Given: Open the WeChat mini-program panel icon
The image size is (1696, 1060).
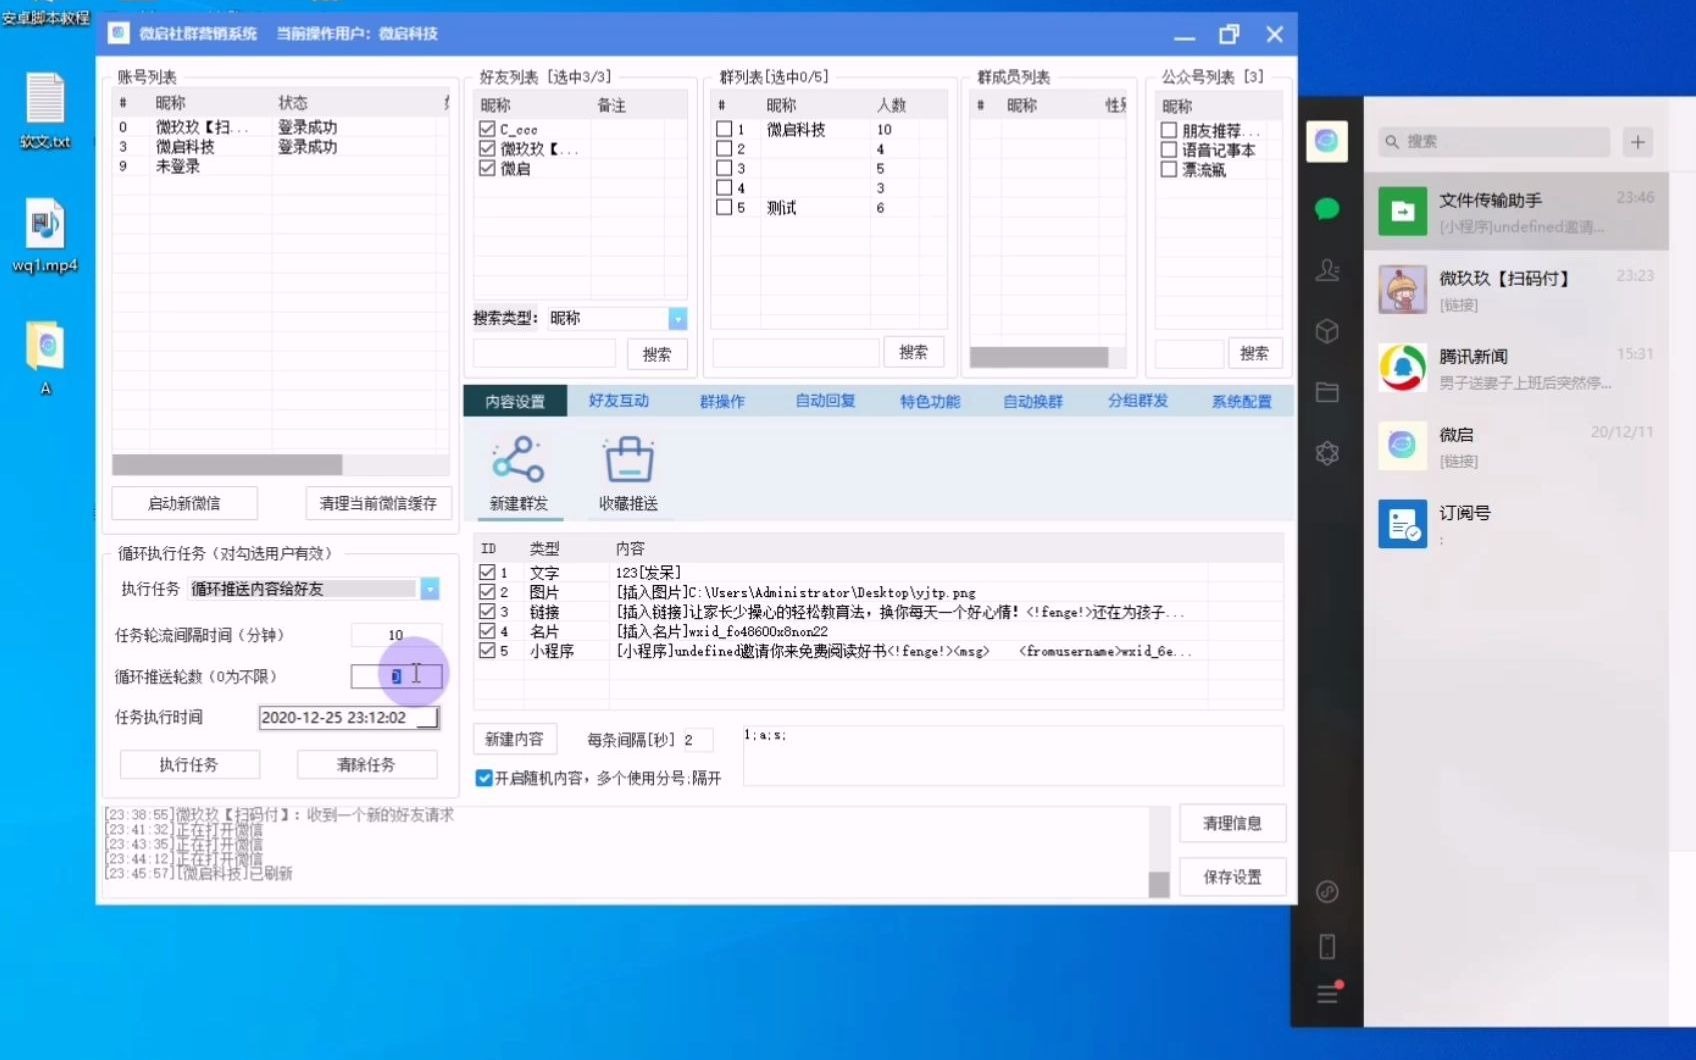Looking at the screenshot, I should [x=1327, y=892].
